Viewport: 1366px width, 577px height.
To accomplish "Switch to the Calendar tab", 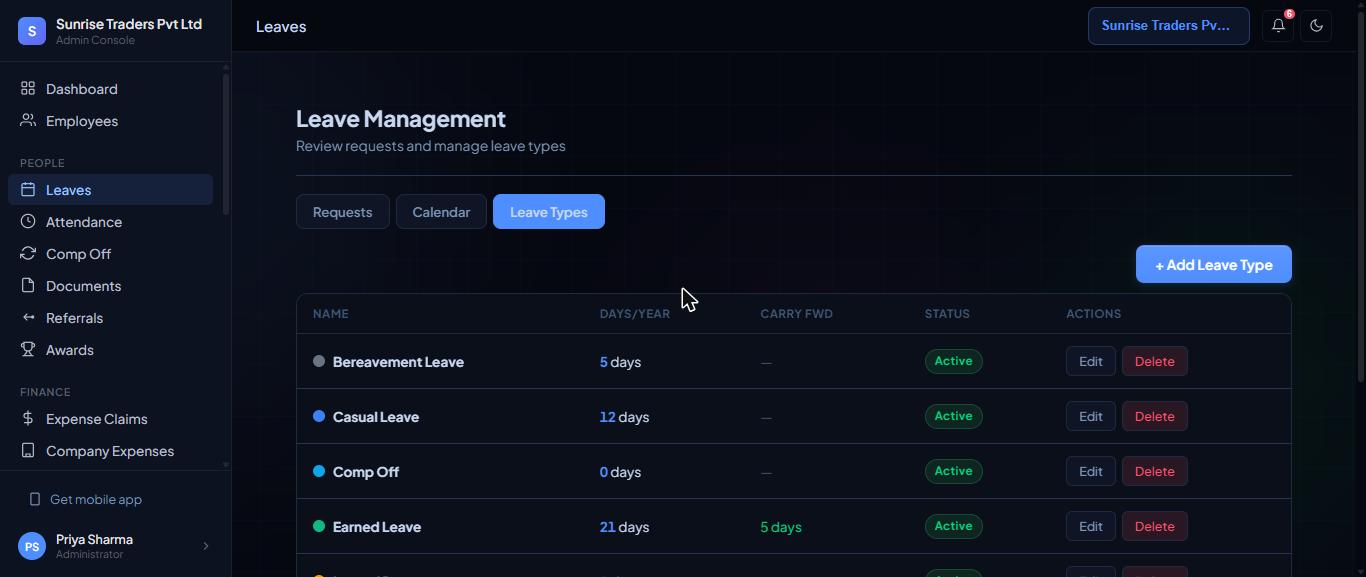I will pyautogui.click(x=441, y=212).
